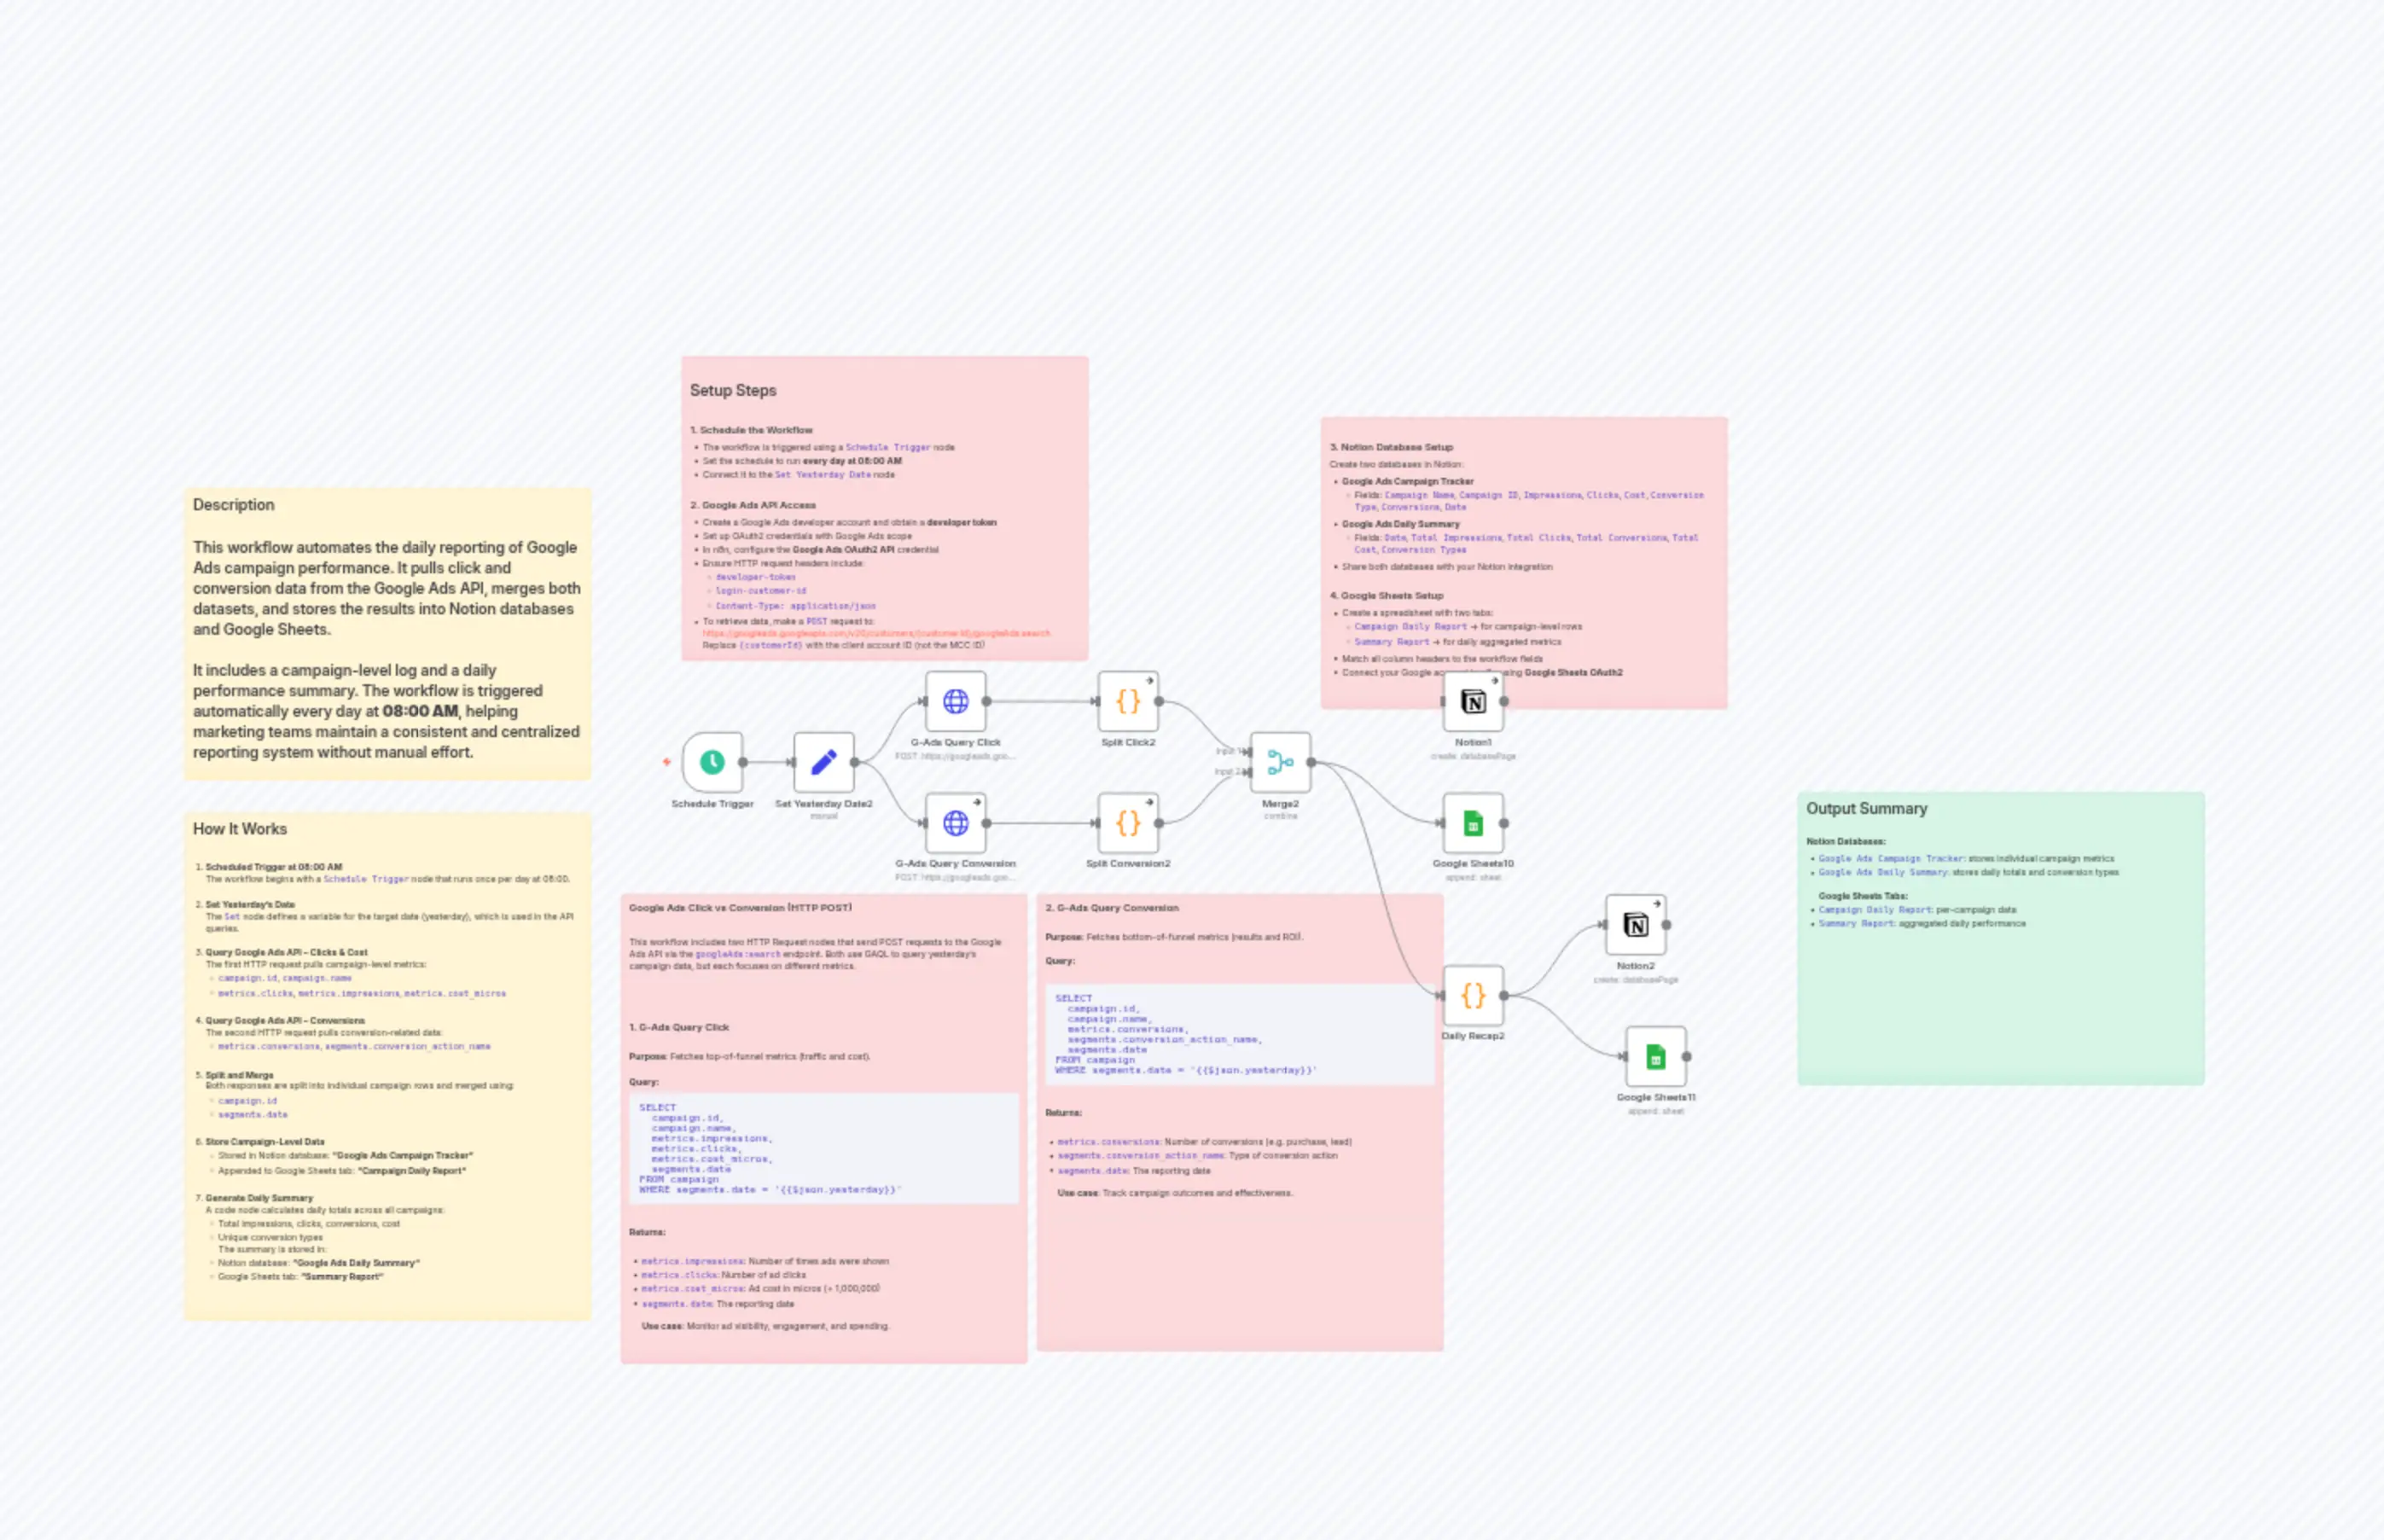Viewport: 2384px width, 1540px height.
Task: Open the Daily Recap2 code node
Action: [x=1473, y=995]
